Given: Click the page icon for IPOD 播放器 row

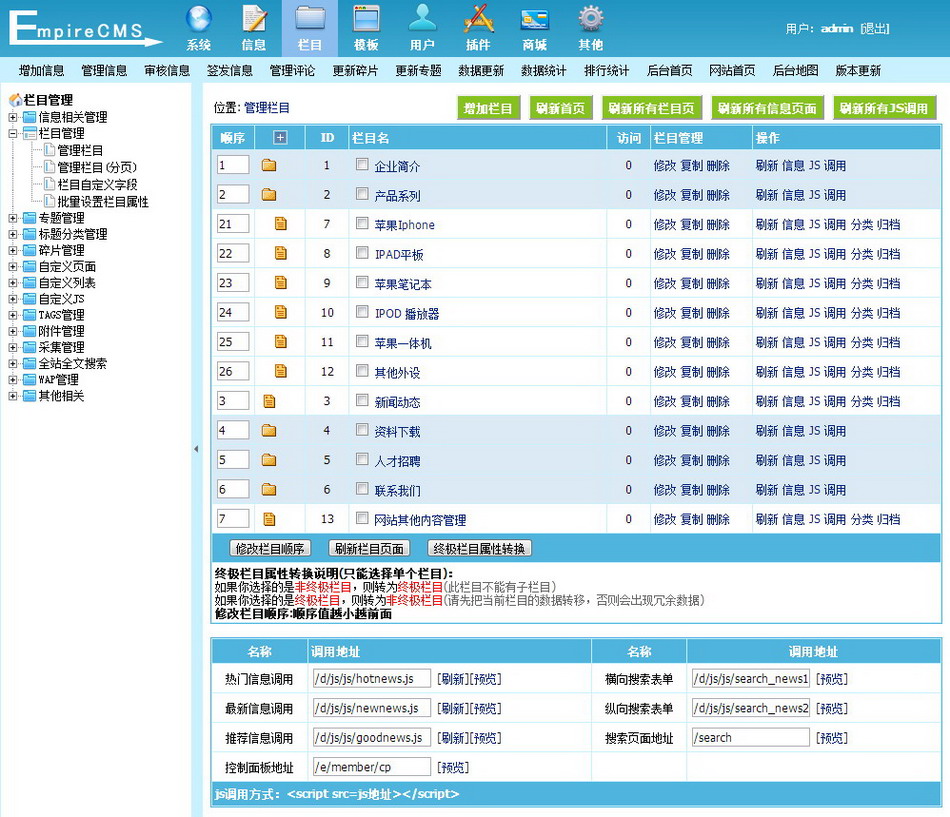Looking at the screenshot, I should pyautogui.click(x=281, y=312).
